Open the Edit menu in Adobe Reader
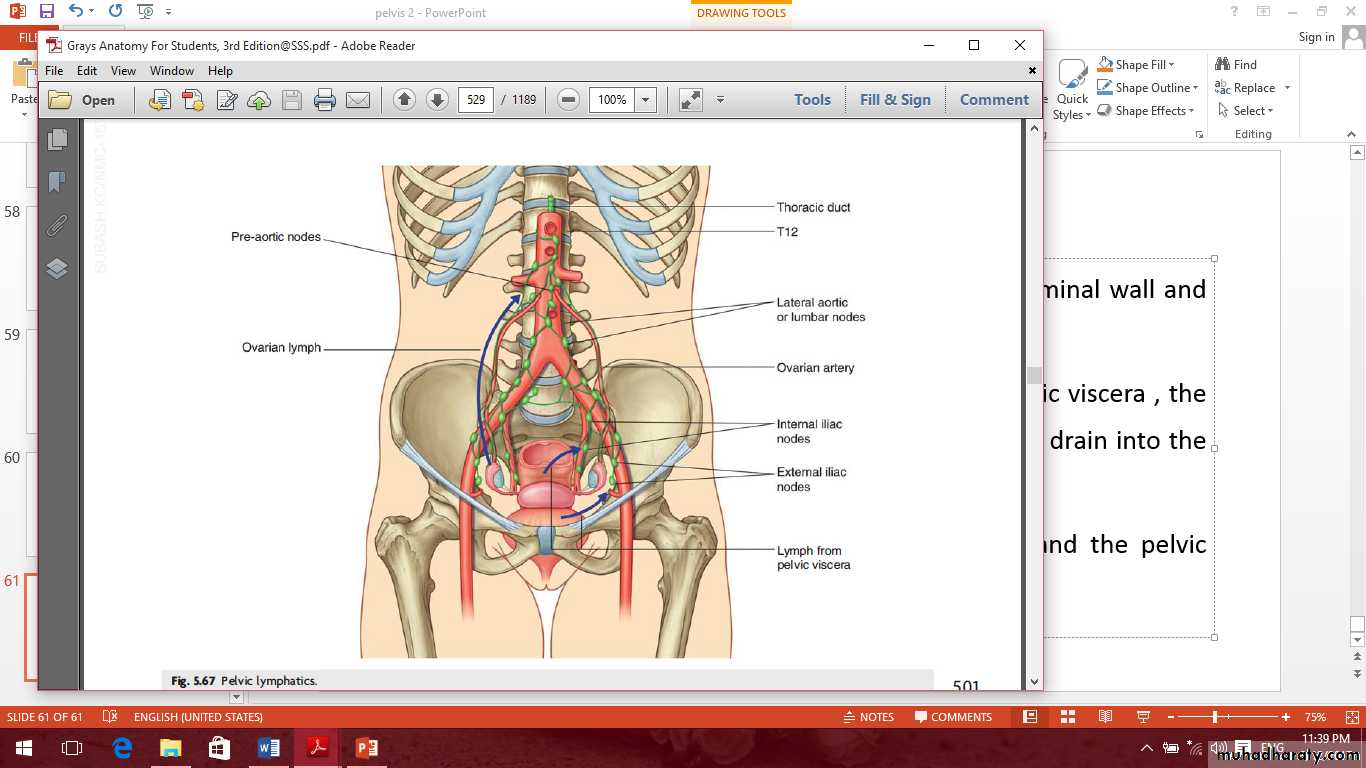The width and height of the screenshot is (1366, 768). pyautogui.click(x=87, y=71)
